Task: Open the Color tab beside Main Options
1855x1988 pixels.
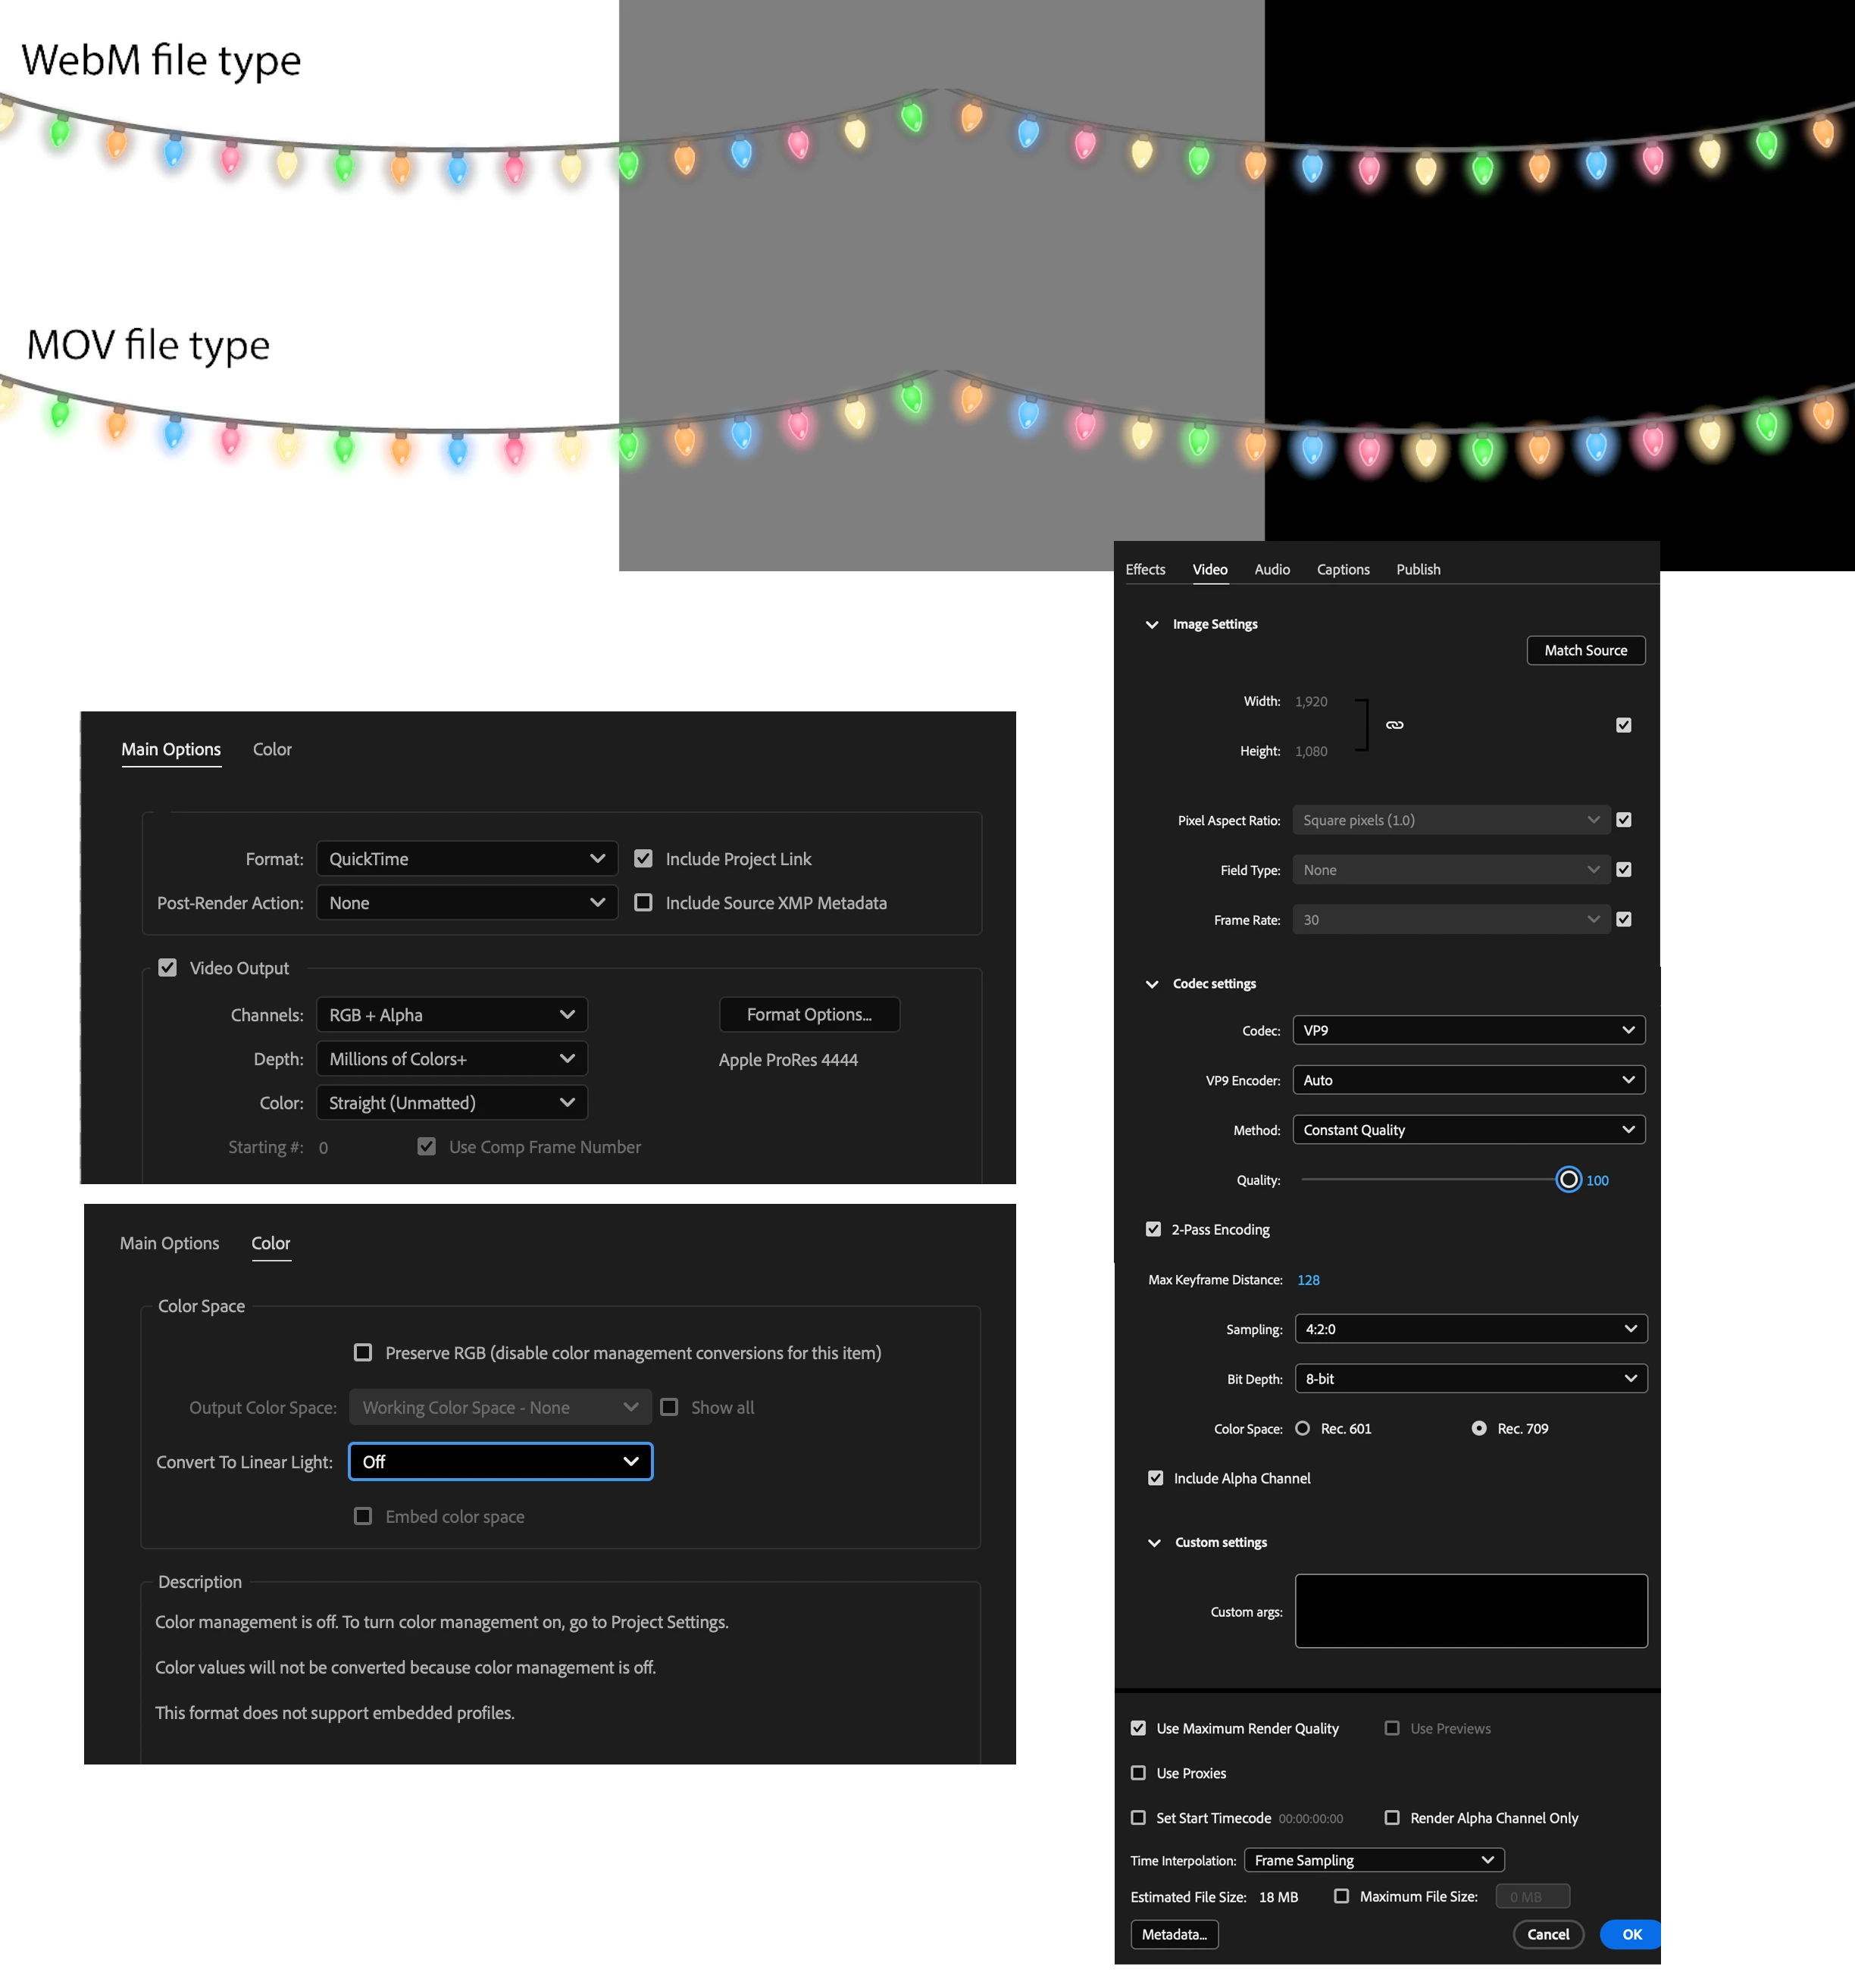Action: click(x=272, y=749)
